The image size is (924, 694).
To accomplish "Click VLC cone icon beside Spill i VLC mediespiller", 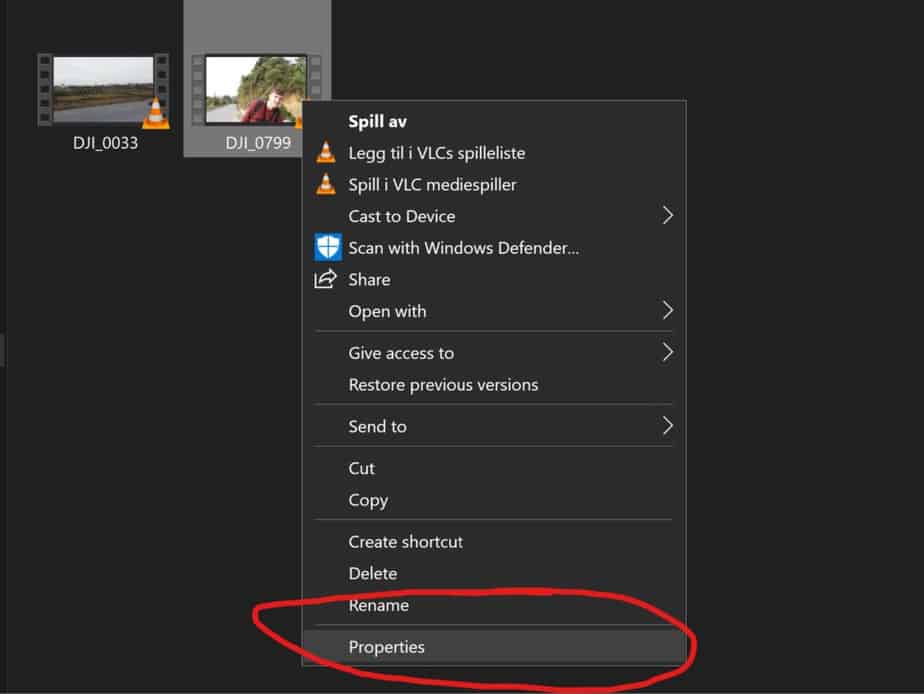I will coord(326,184).
